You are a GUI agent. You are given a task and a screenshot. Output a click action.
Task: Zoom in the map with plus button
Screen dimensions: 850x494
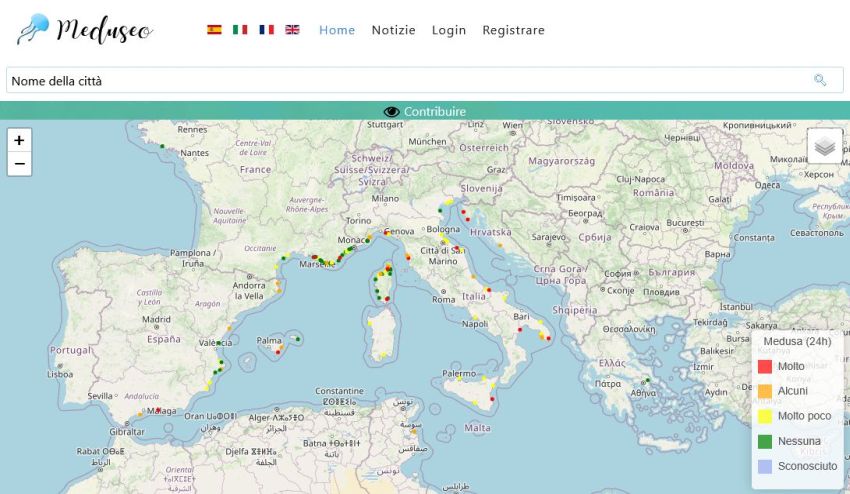click(x=20, y=140)
